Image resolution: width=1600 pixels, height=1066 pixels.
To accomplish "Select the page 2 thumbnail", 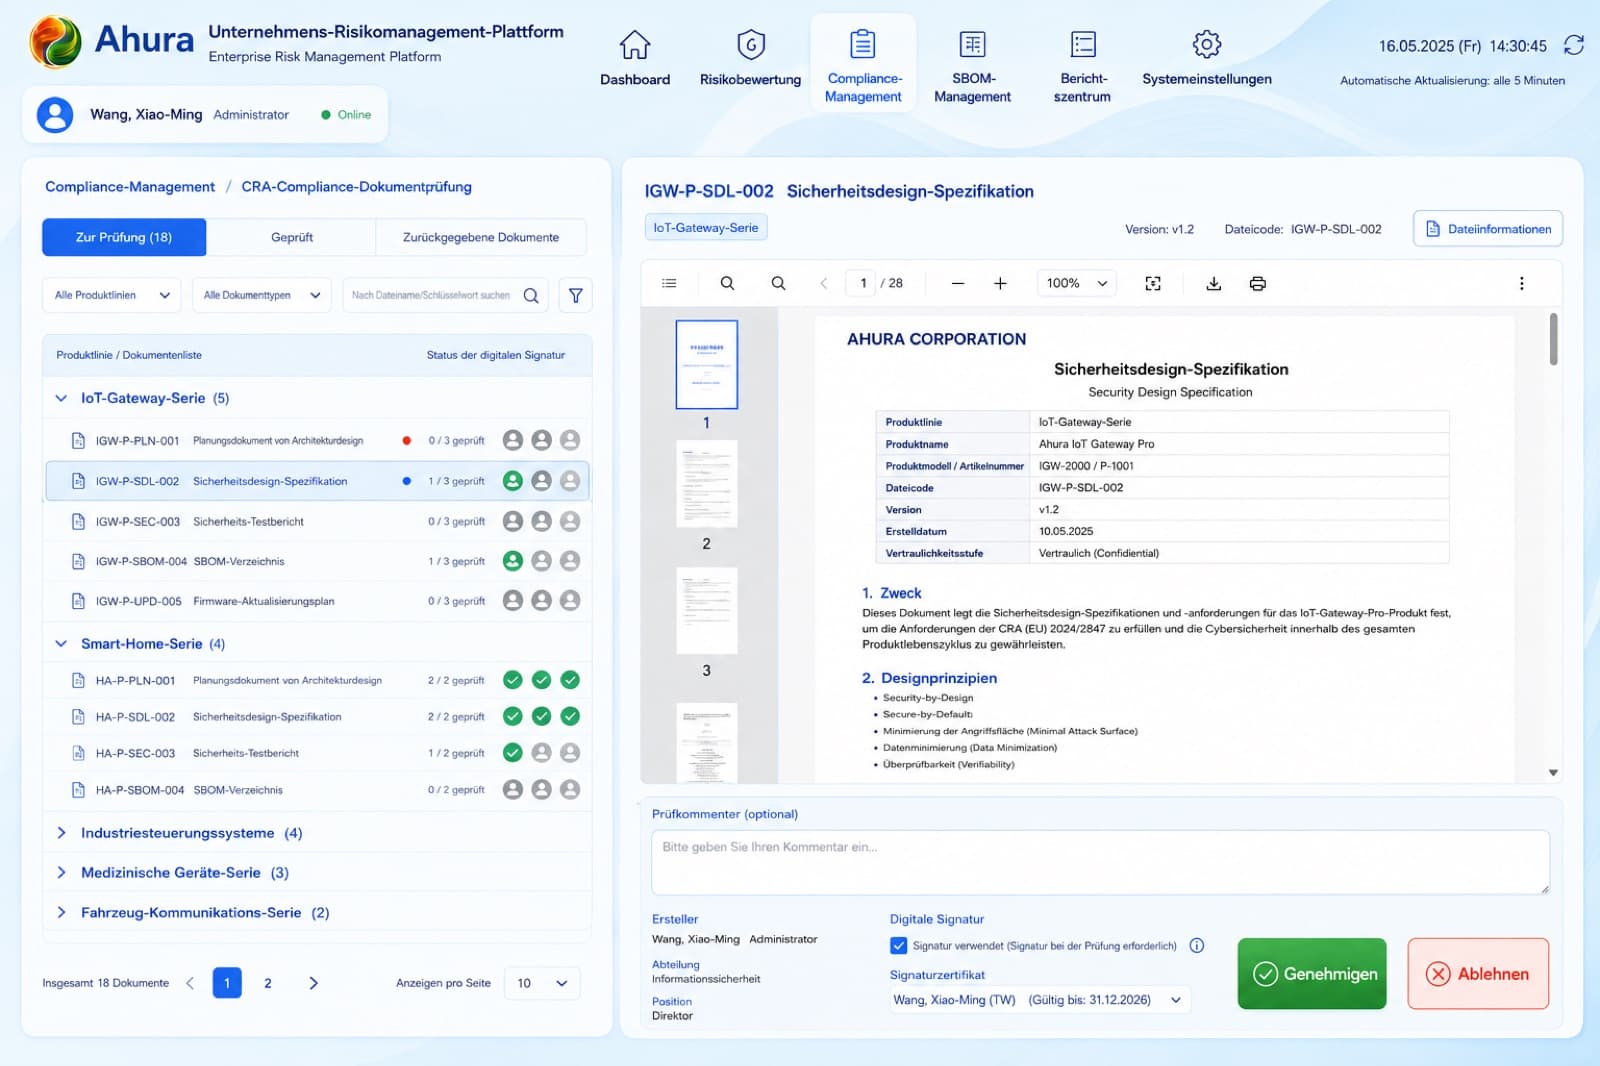I will click(x=706, y=484).
